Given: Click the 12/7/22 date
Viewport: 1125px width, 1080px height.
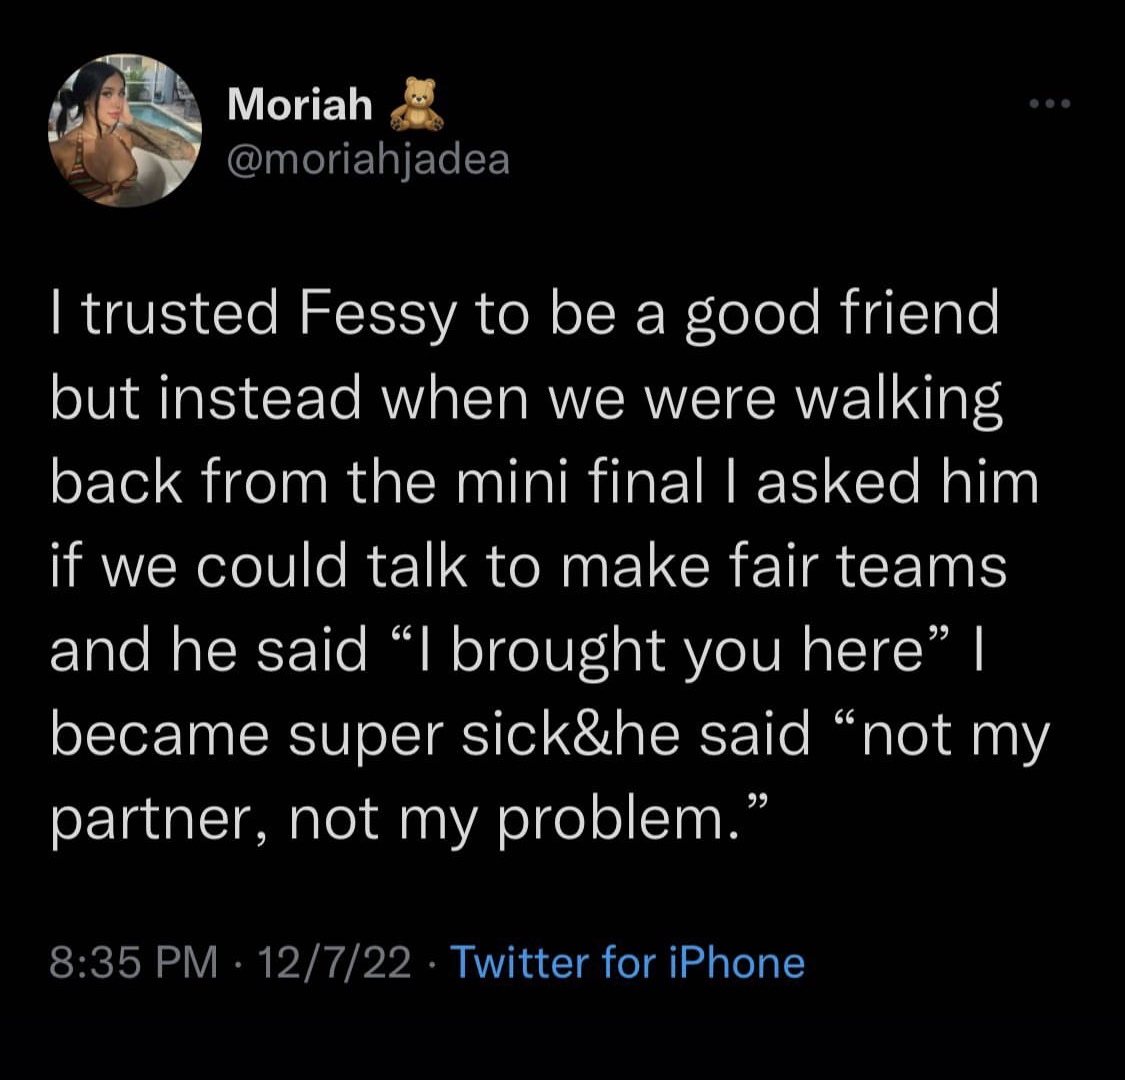Looking at the screenshot, I should pyautogui.click(x=334, y=962).
